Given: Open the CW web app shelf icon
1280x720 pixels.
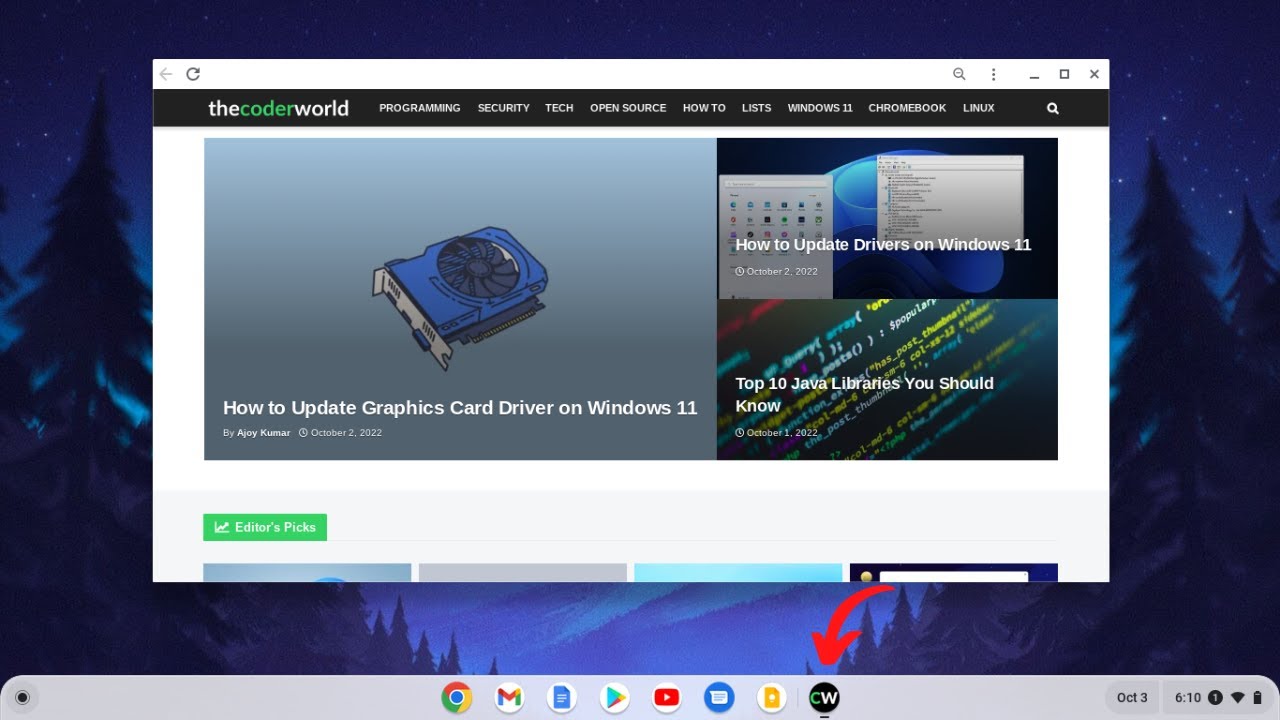Looking at the screenshot, I should 824,697.
